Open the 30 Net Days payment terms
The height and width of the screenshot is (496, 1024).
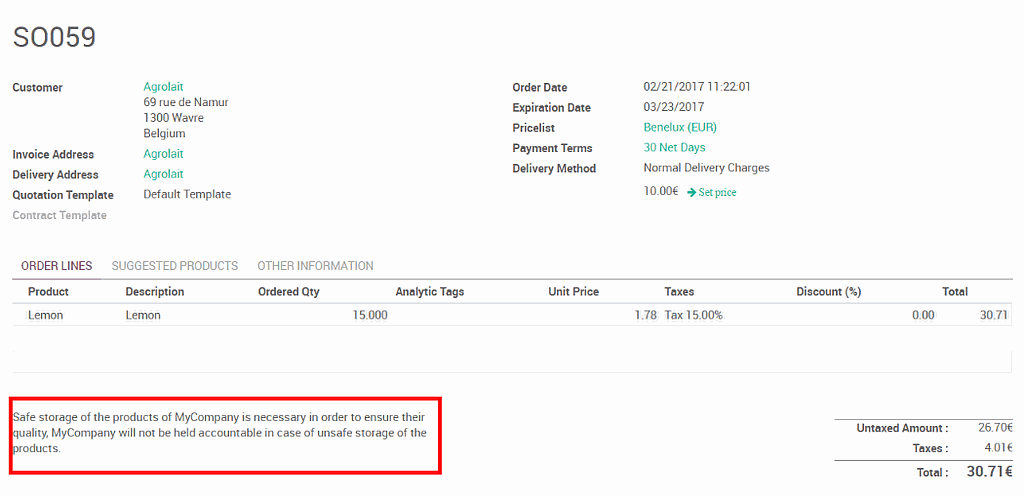pyautogui.click(x=674, y=148)
